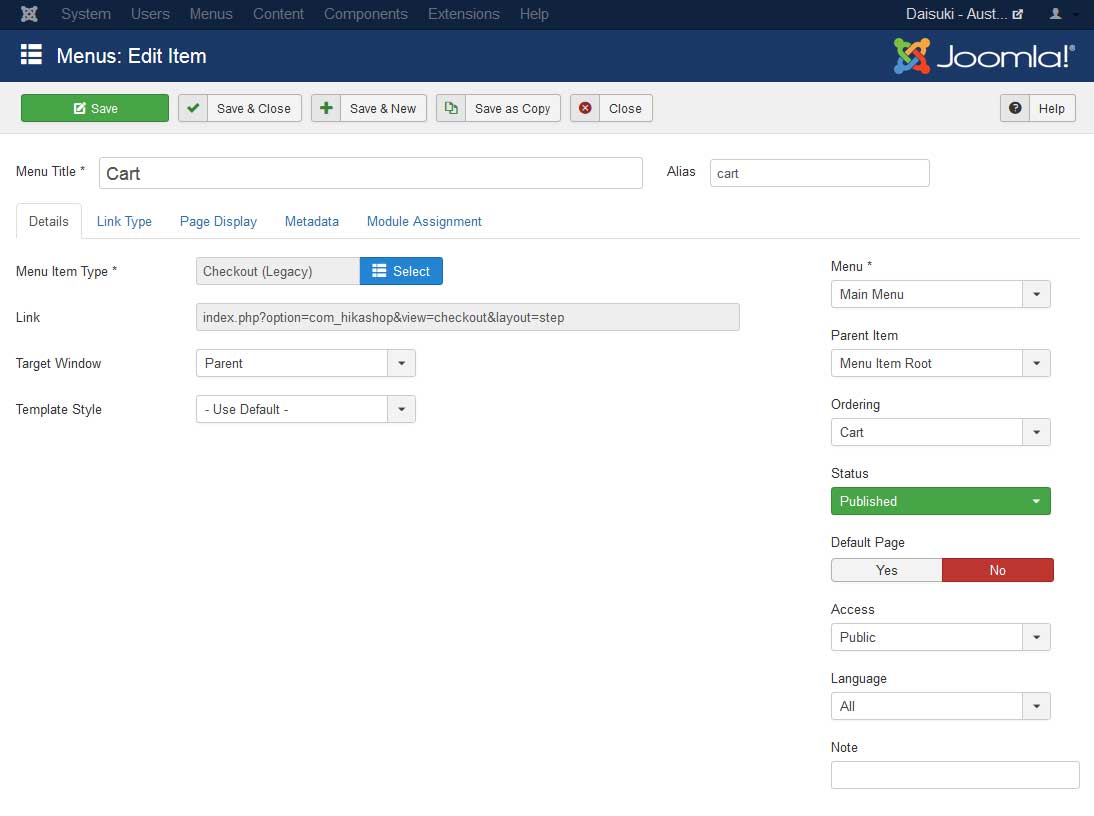
Task: Open the Published status dropdown
Action: (x=941, y=501)
